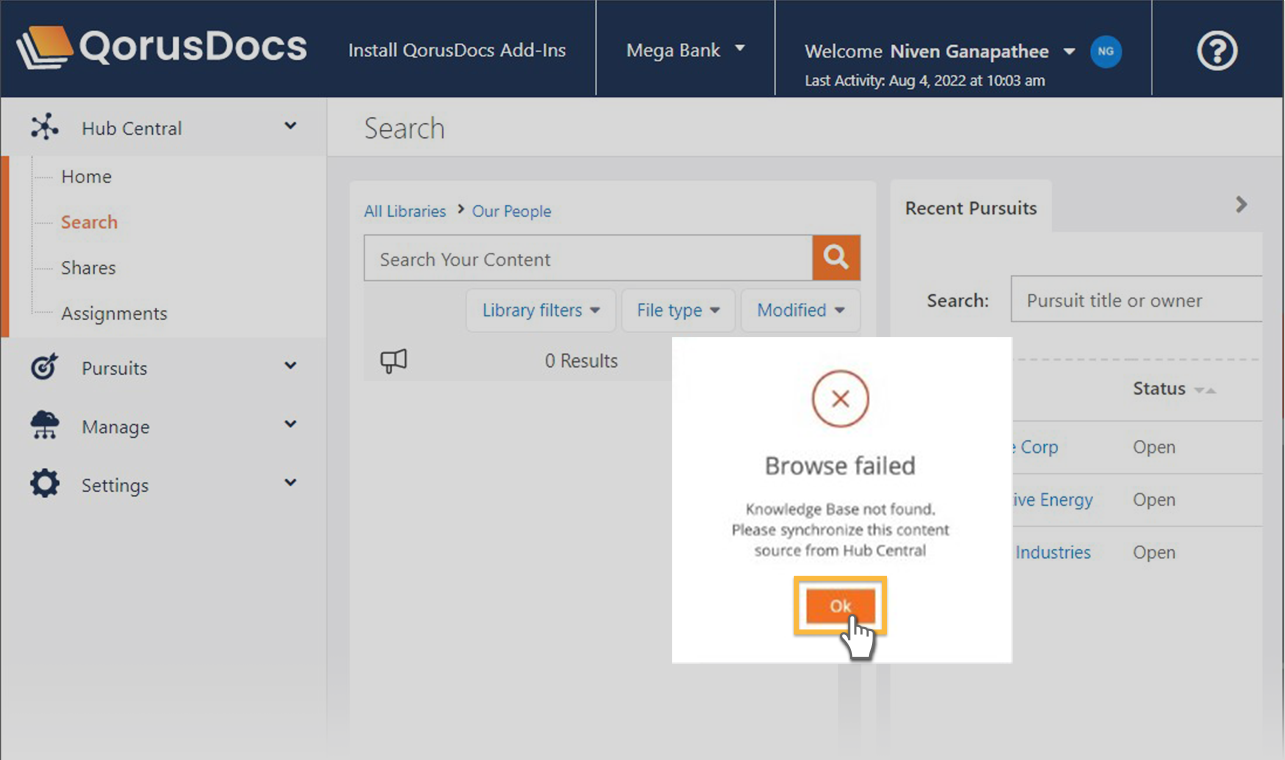
Task: Click Install QorusDocs Add-Ins
Action: point(457,50)
